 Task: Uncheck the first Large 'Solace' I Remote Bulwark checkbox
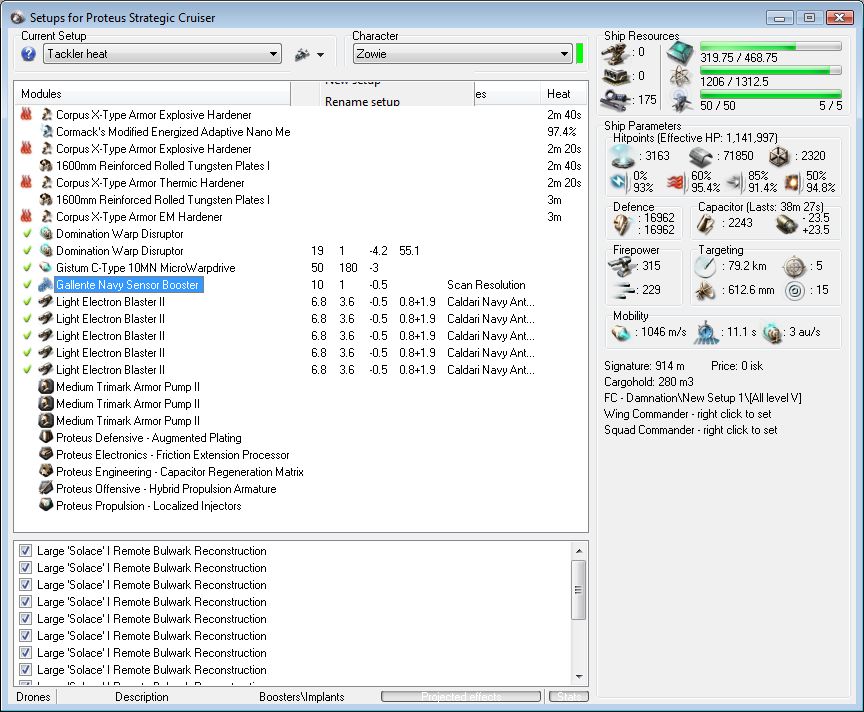point(25,551)
